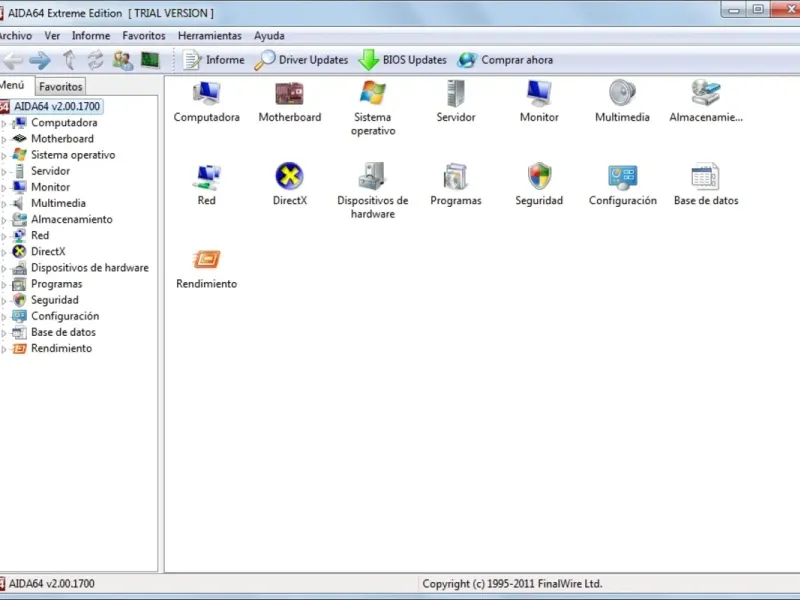Image resolution: width=800 pixels, height=600 pixels.
Task: Open the Servidor icon in main pane
Action: click(x=456, y=93)
